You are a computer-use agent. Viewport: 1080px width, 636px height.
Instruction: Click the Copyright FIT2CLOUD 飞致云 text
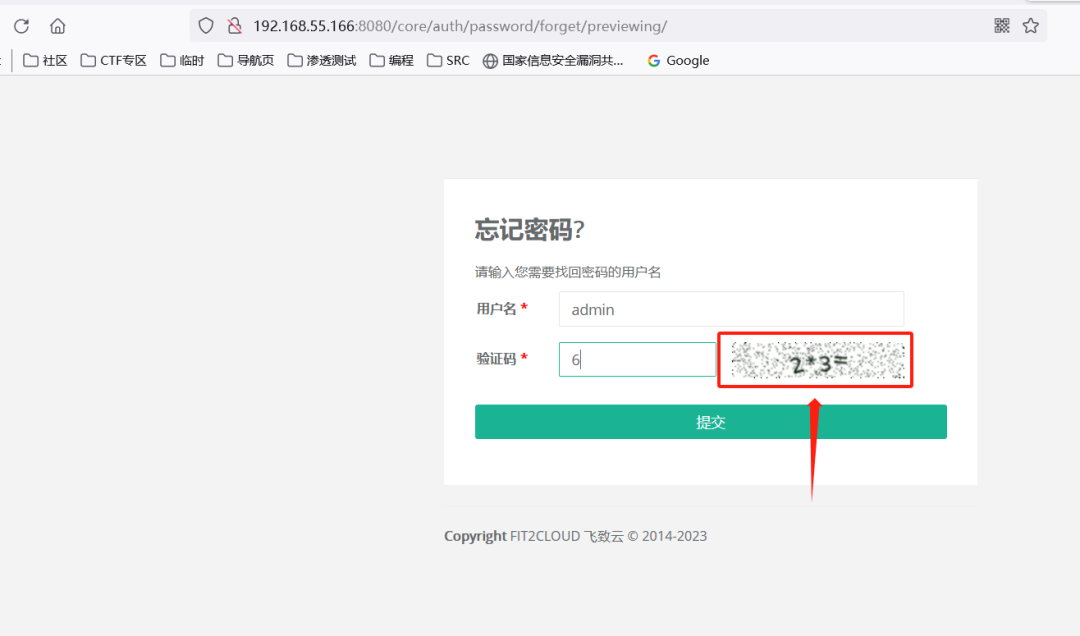575,535
